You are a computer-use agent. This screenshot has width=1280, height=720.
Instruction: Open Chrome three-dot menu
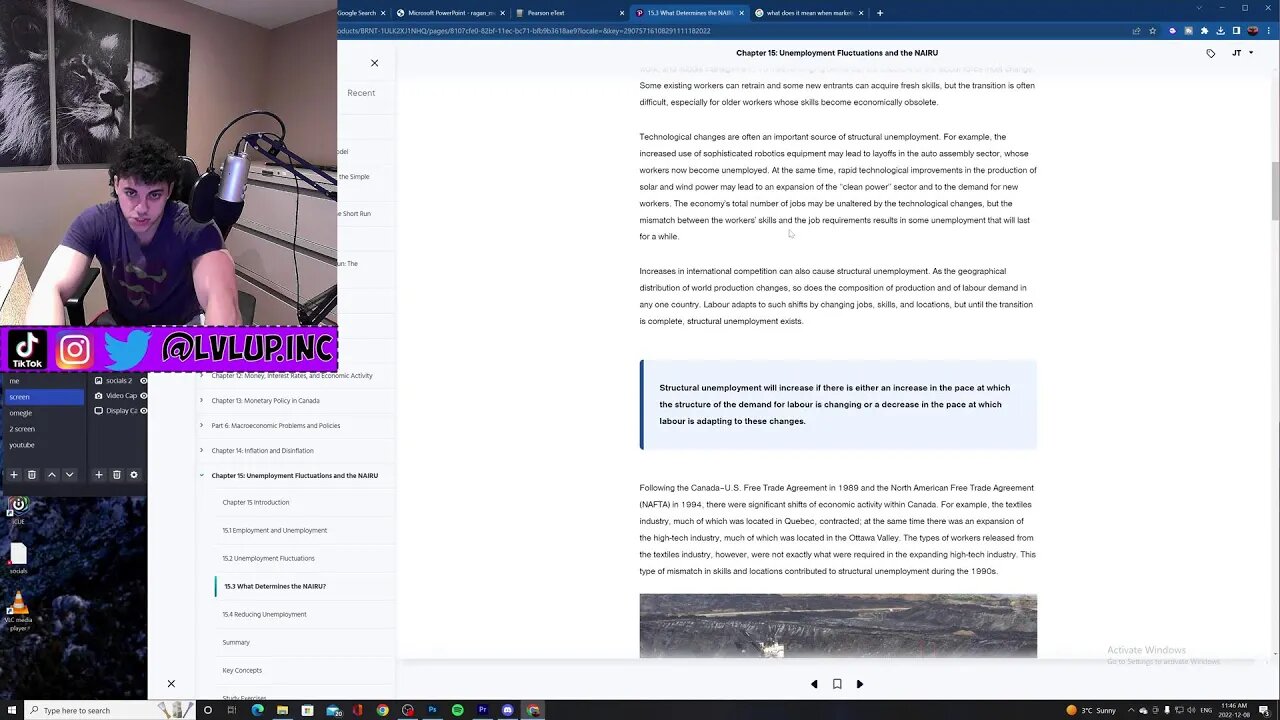1270,31
